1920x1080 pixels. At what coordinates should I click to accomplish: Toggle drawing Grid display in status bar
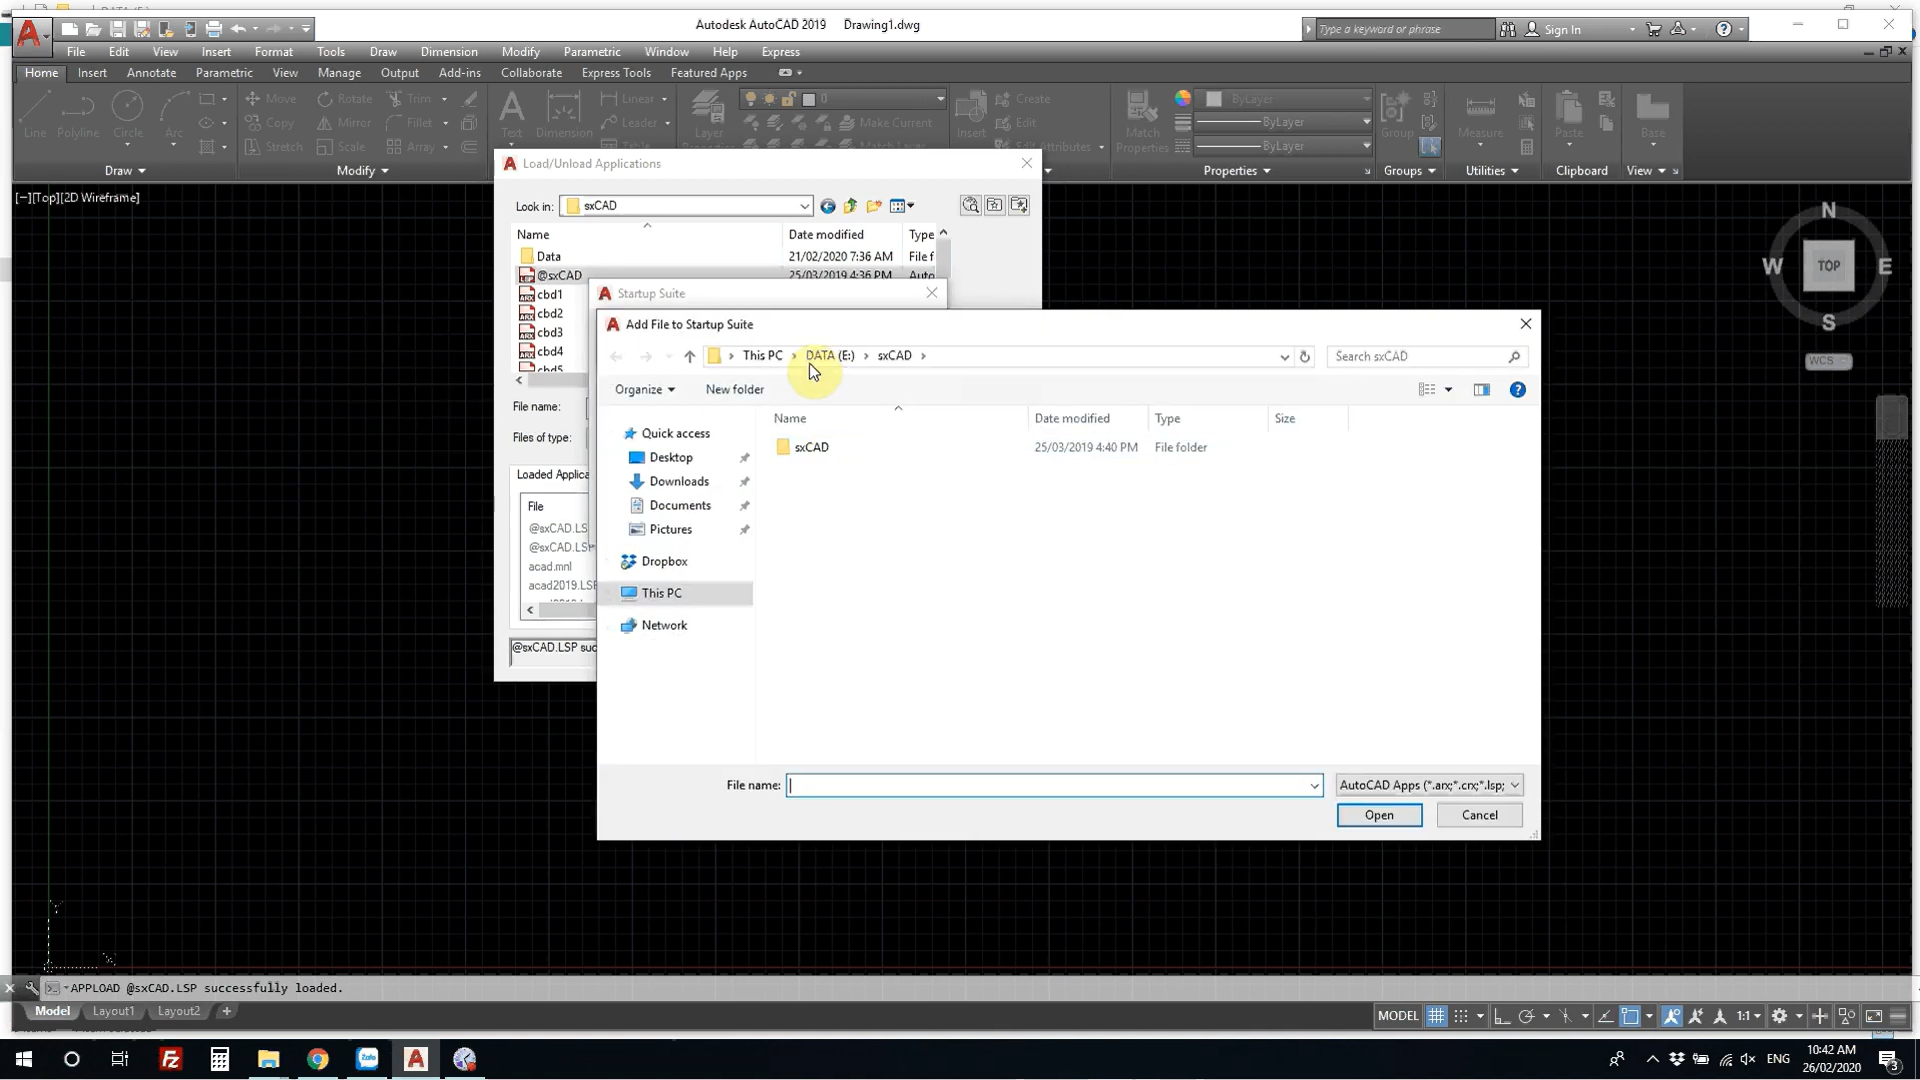point(1436,1016)
